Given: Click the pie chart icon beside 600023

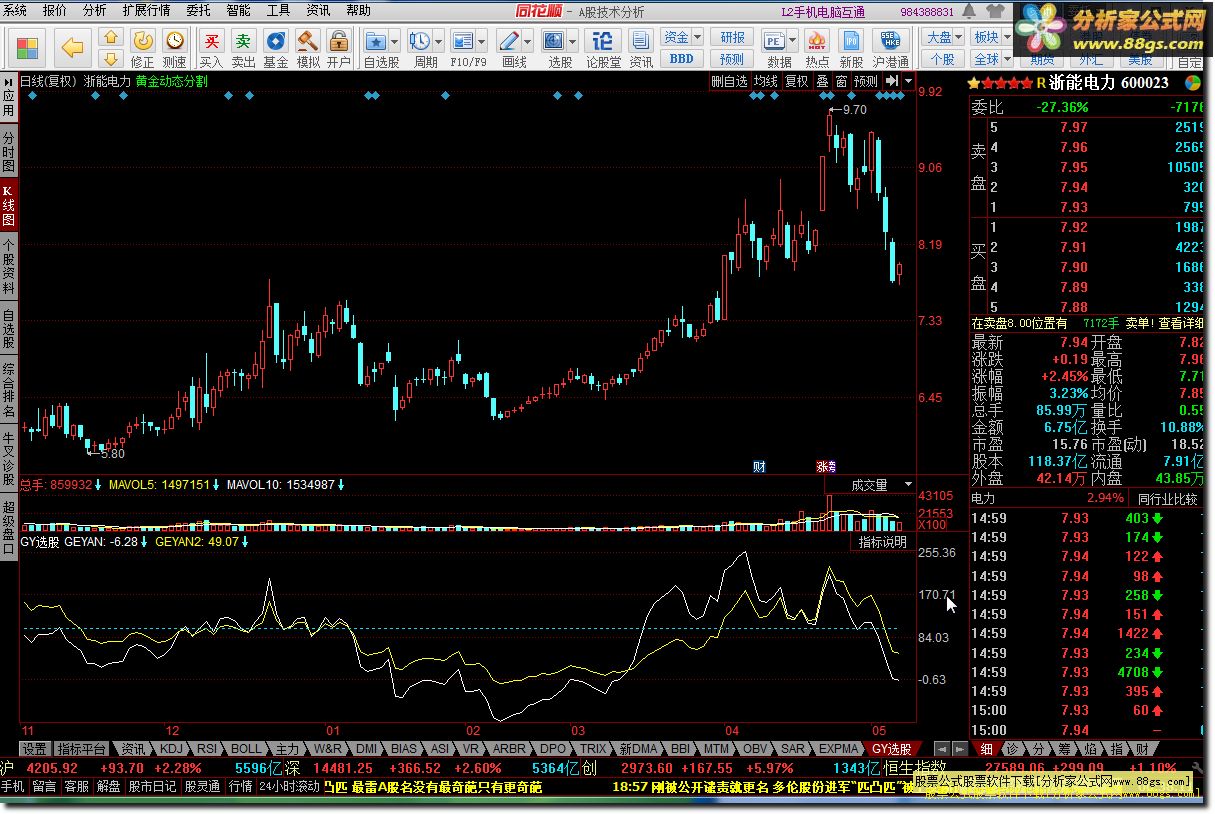Looking at the screenshot, I should (x=1192, y=83).
